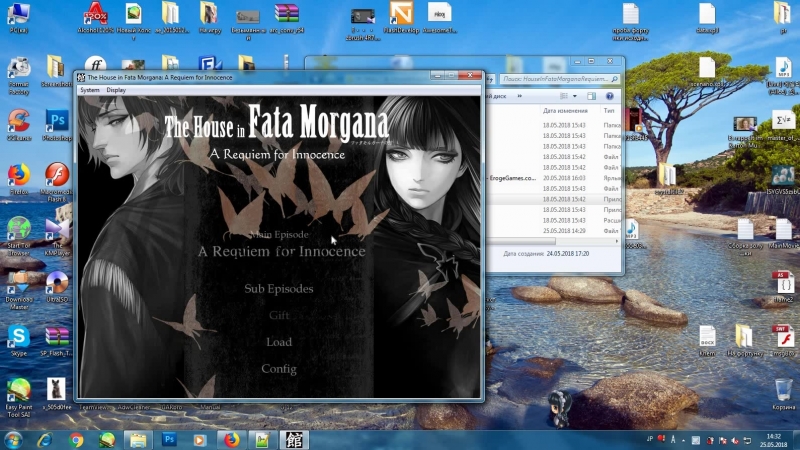
Task: Open the Windows Start button
Action: (14, 440)
